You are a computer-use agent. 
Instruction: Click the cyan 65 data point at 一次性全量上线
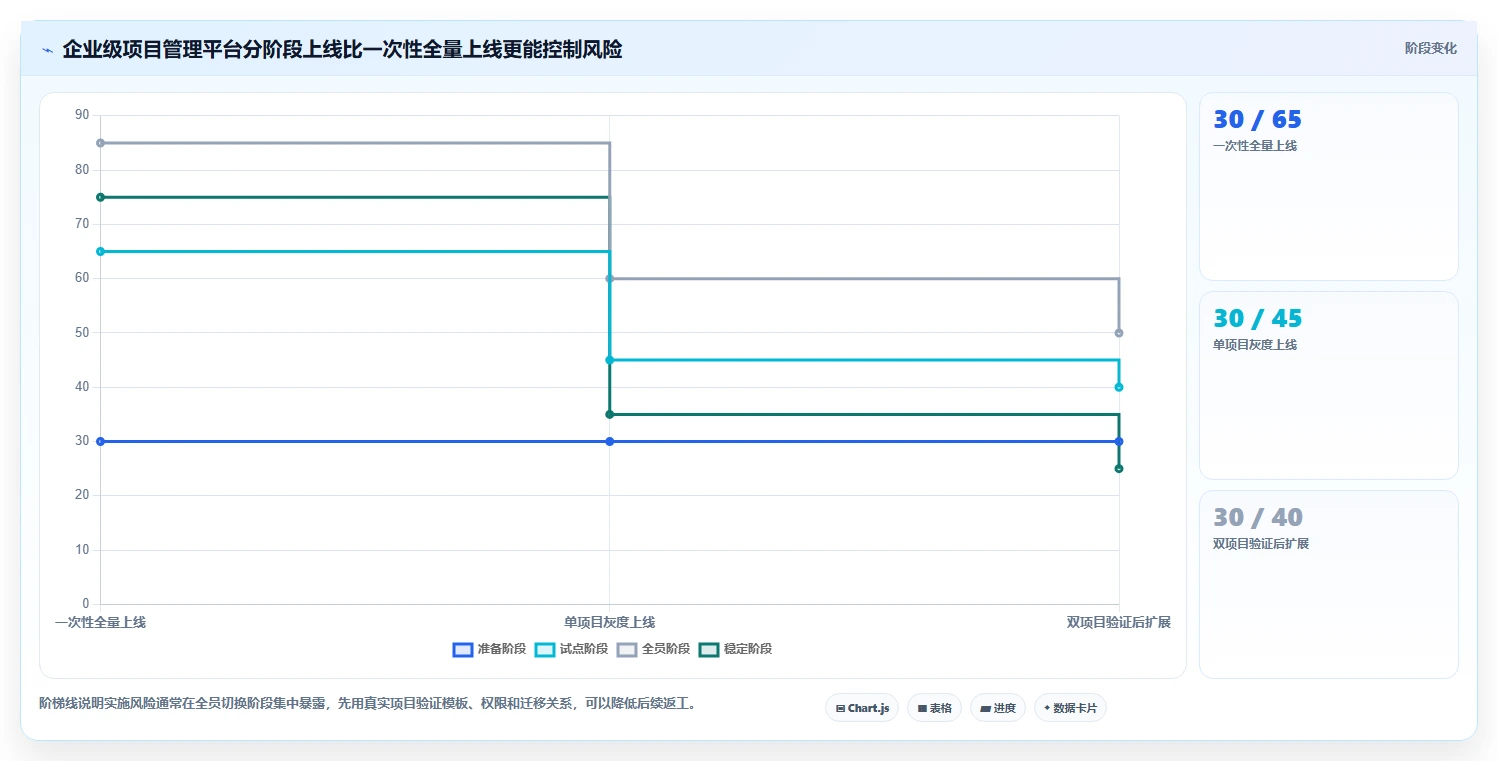[100, 251]
